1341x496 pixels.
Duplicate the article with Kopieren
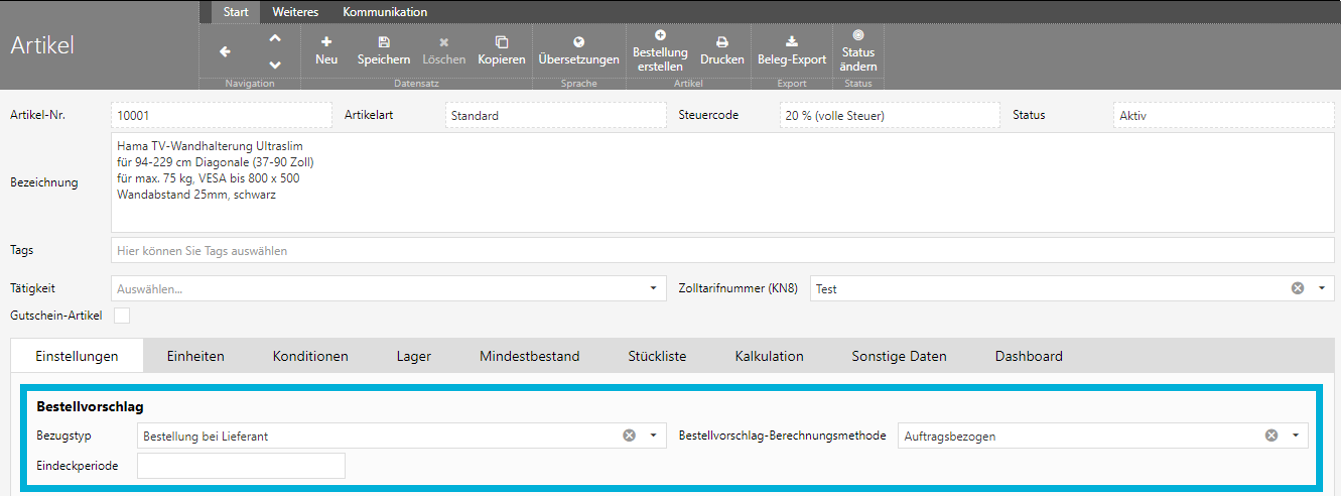tap(502, 51)
